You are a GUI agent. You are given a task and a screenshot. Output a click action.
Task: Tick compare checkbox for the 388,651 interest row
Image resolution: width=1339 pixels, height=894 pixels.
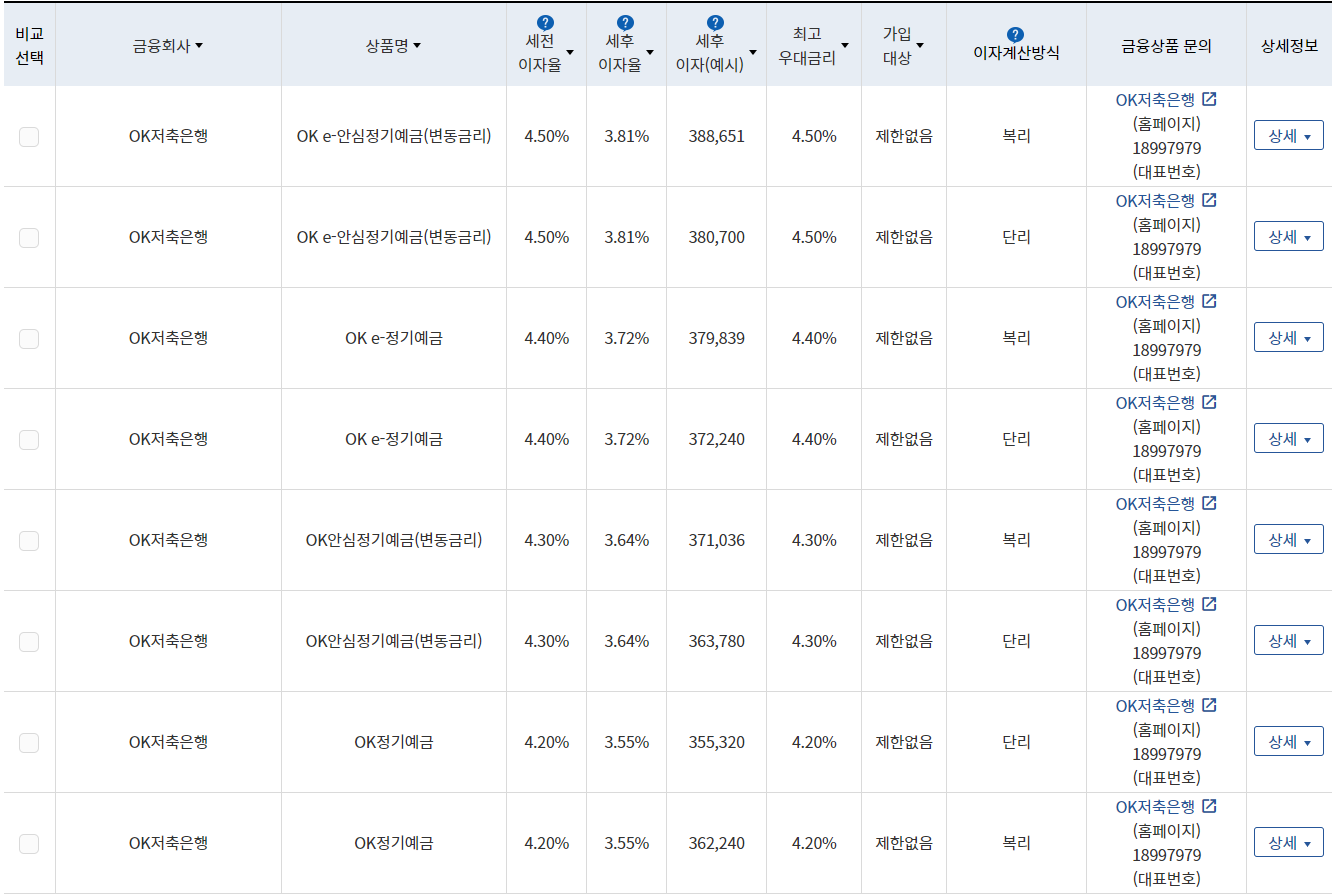click(29, 137)
